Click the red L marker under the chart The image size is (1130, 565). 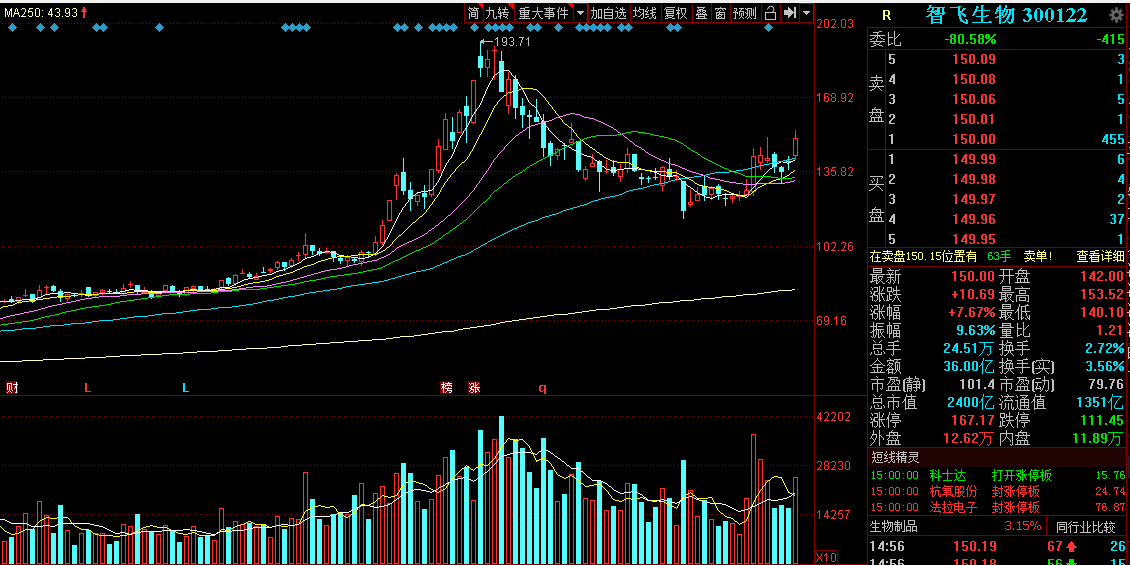point(88,388)
